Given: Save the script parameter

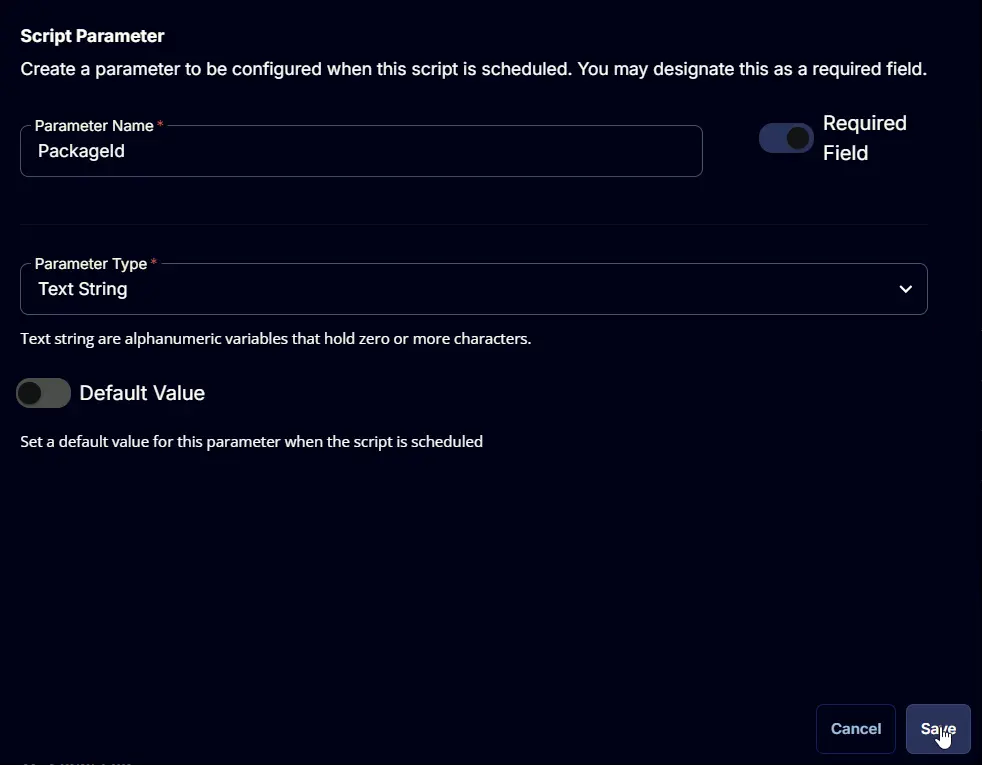Looking at the screenshot, I should click(938, 729).
